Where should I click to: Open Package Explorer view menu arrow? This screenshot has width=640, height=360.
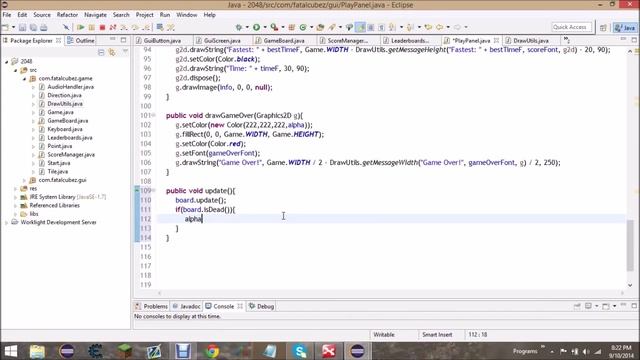click(x=125, y=52)
